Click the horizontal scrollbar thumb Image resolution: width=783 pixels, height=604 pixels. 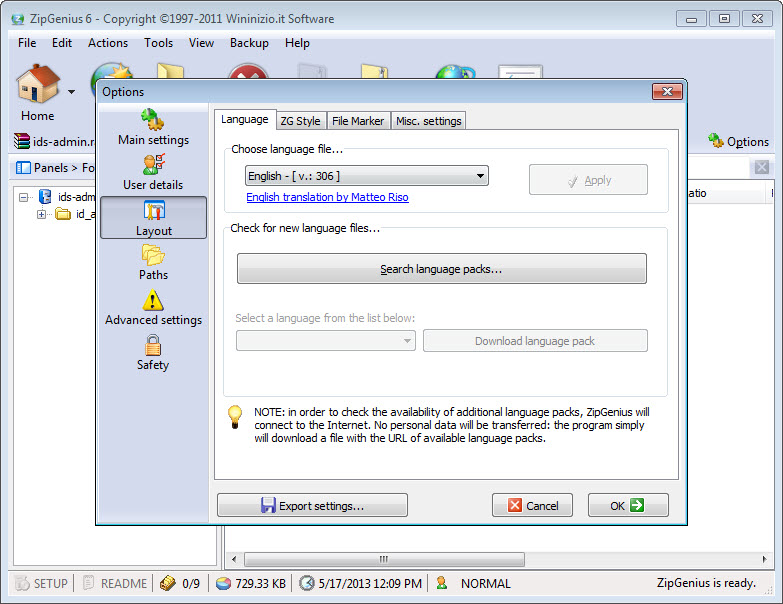384,559
